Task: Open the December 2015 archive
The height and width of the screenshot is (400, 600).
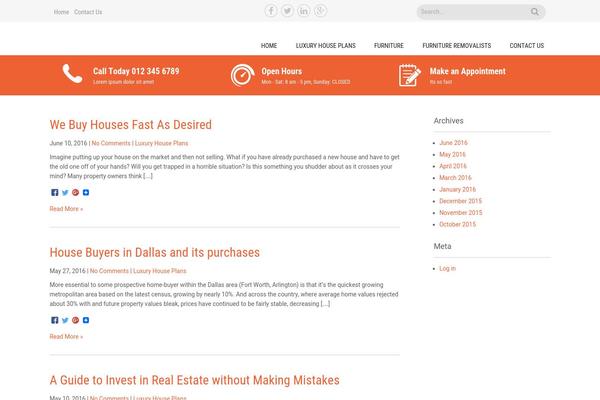Action: coord(460,201)
